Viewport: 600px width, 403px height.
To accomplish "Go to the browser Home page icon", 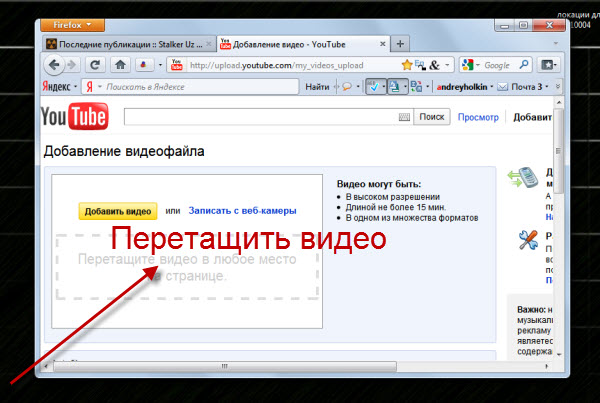I will tap(121, 65).
